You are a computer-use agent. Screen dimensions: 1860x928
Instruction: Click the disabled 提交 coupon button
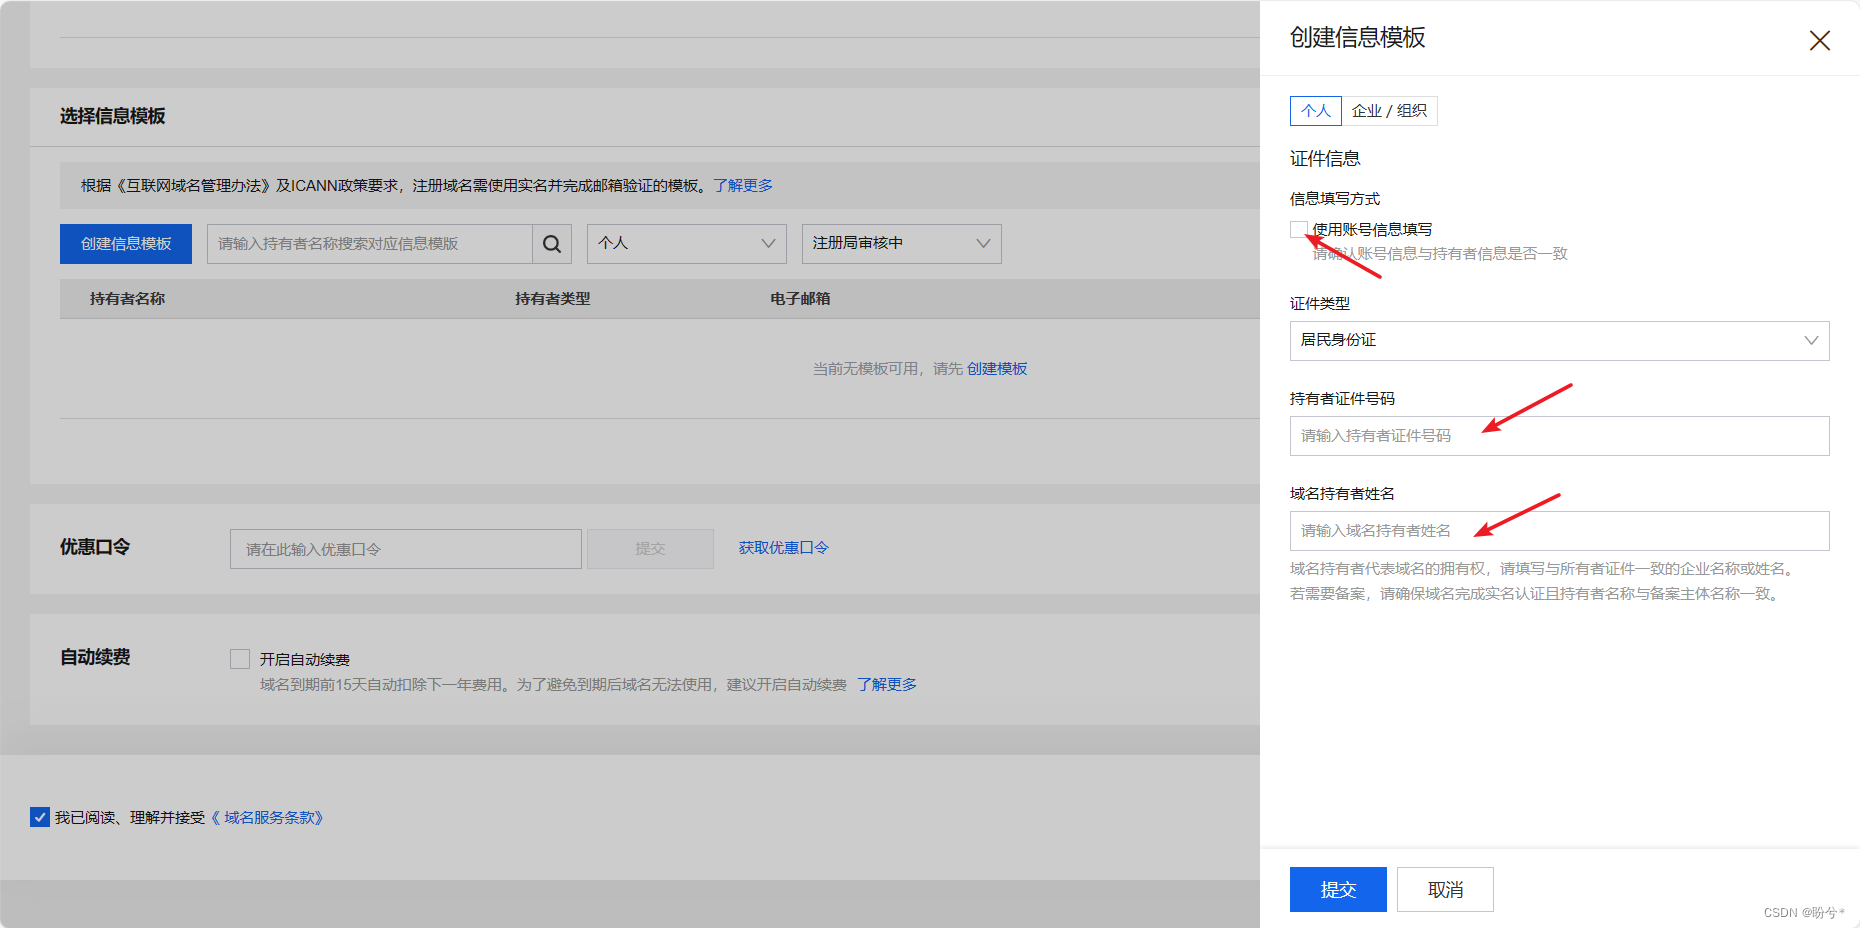pos(650,549)
